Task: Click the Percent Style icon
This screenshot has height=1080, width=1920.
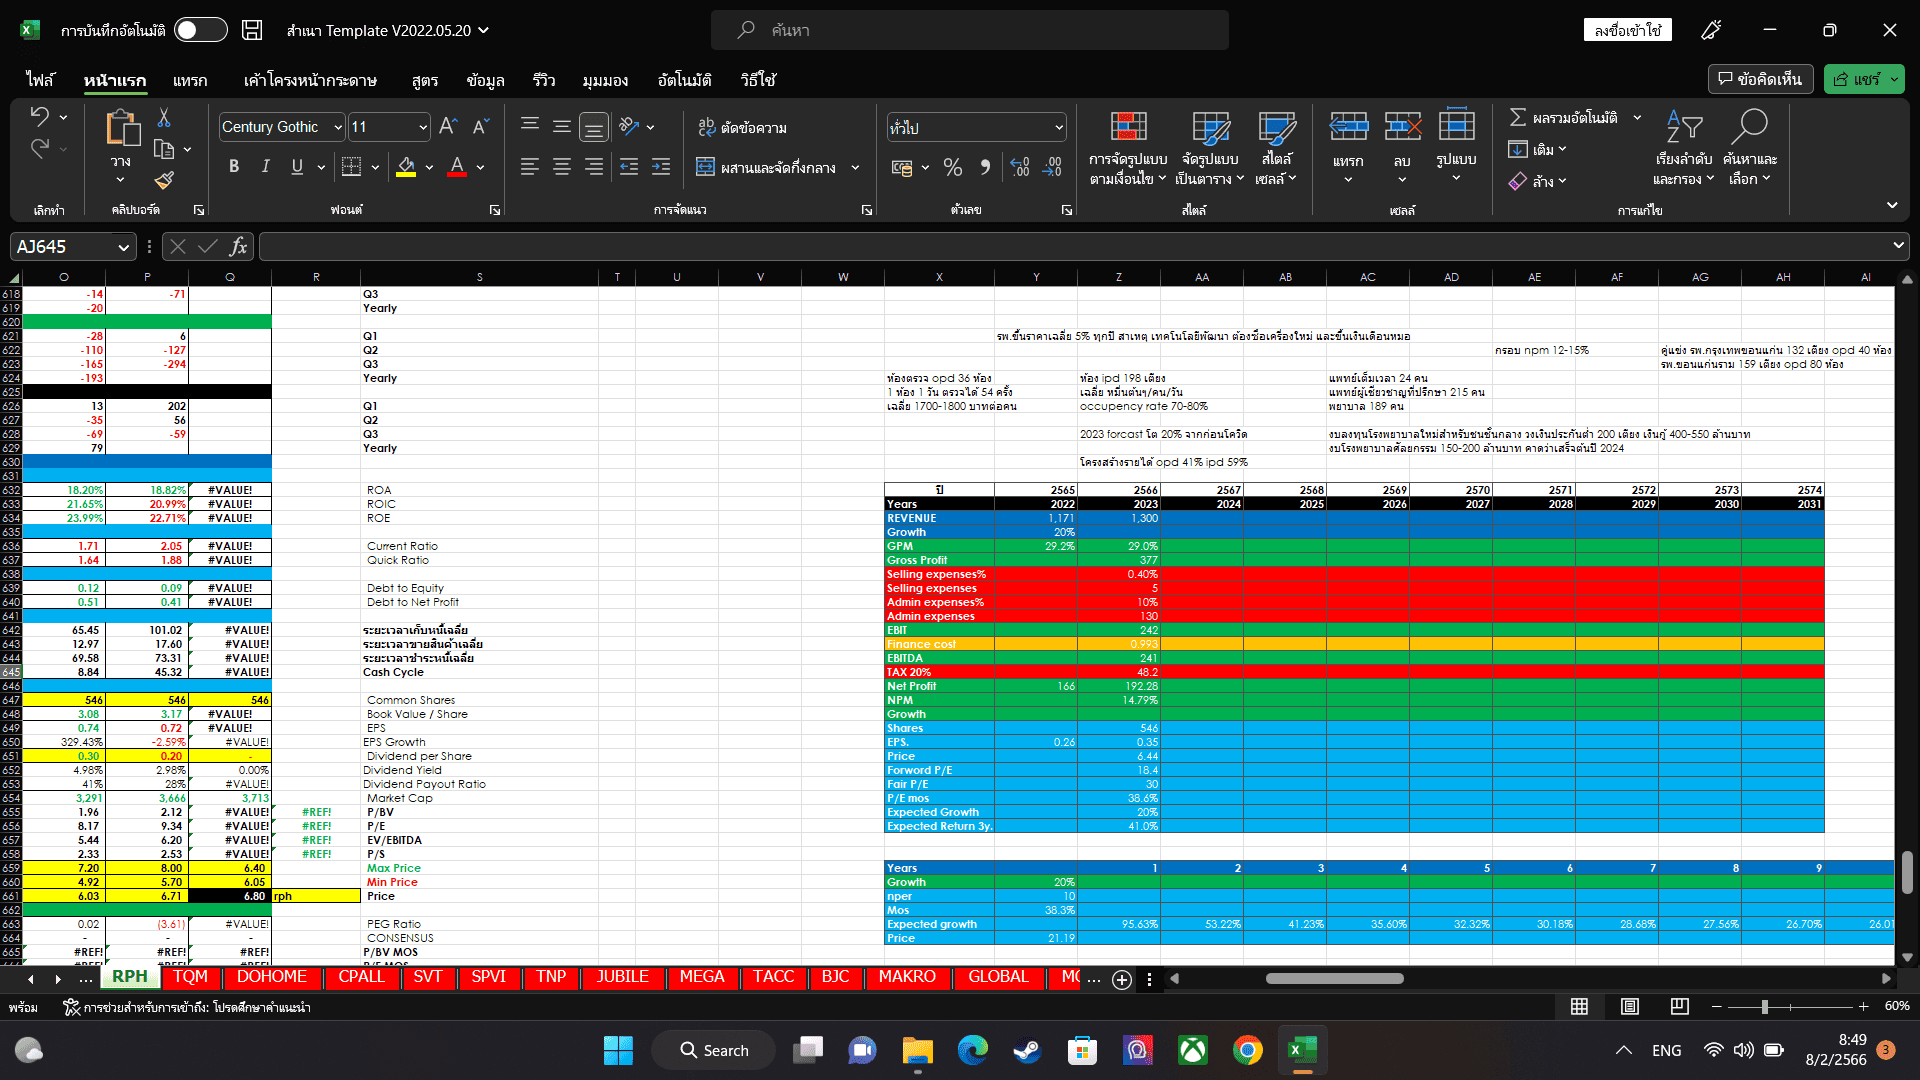Action: coord(952,167)
